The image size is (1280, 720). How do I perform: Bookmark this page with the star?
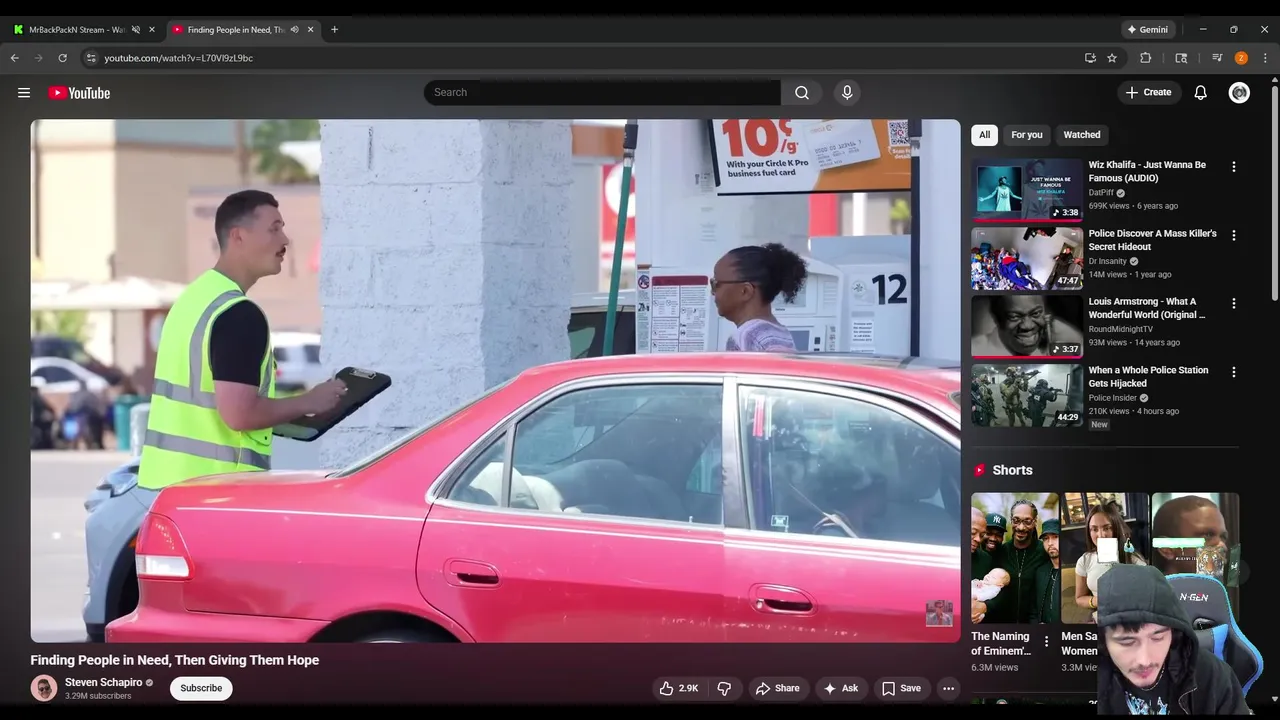tap(1112, 58)
